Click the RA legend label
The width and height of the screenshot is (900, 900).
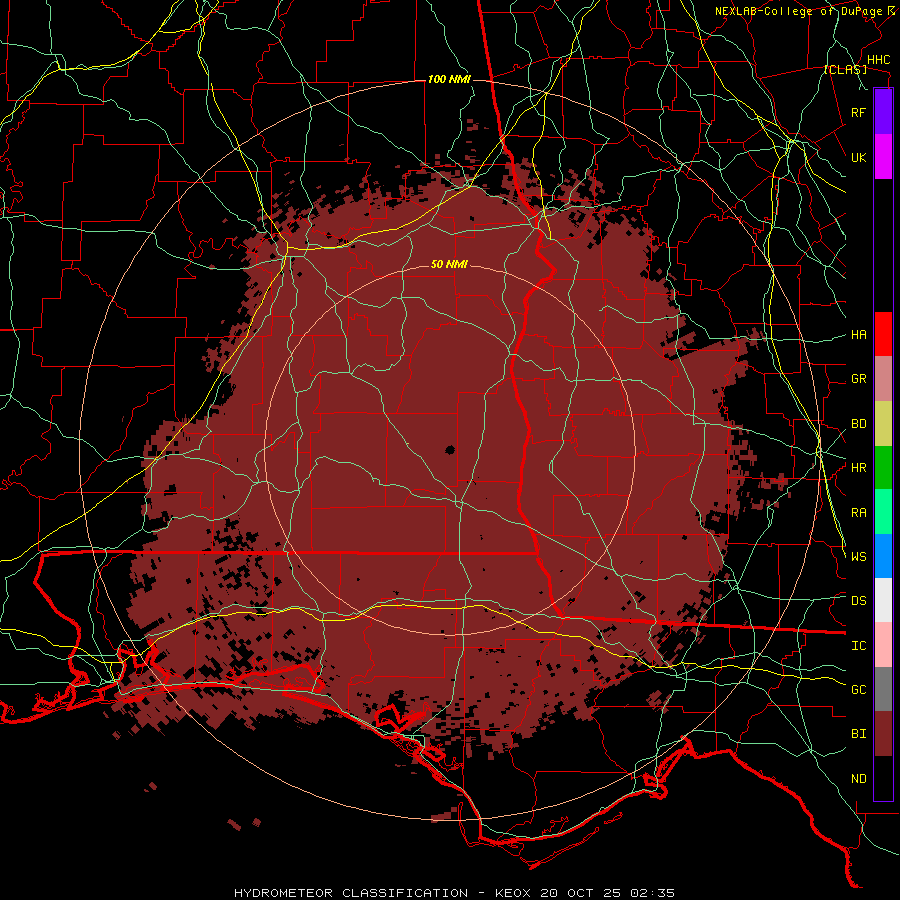coord(858,513)
